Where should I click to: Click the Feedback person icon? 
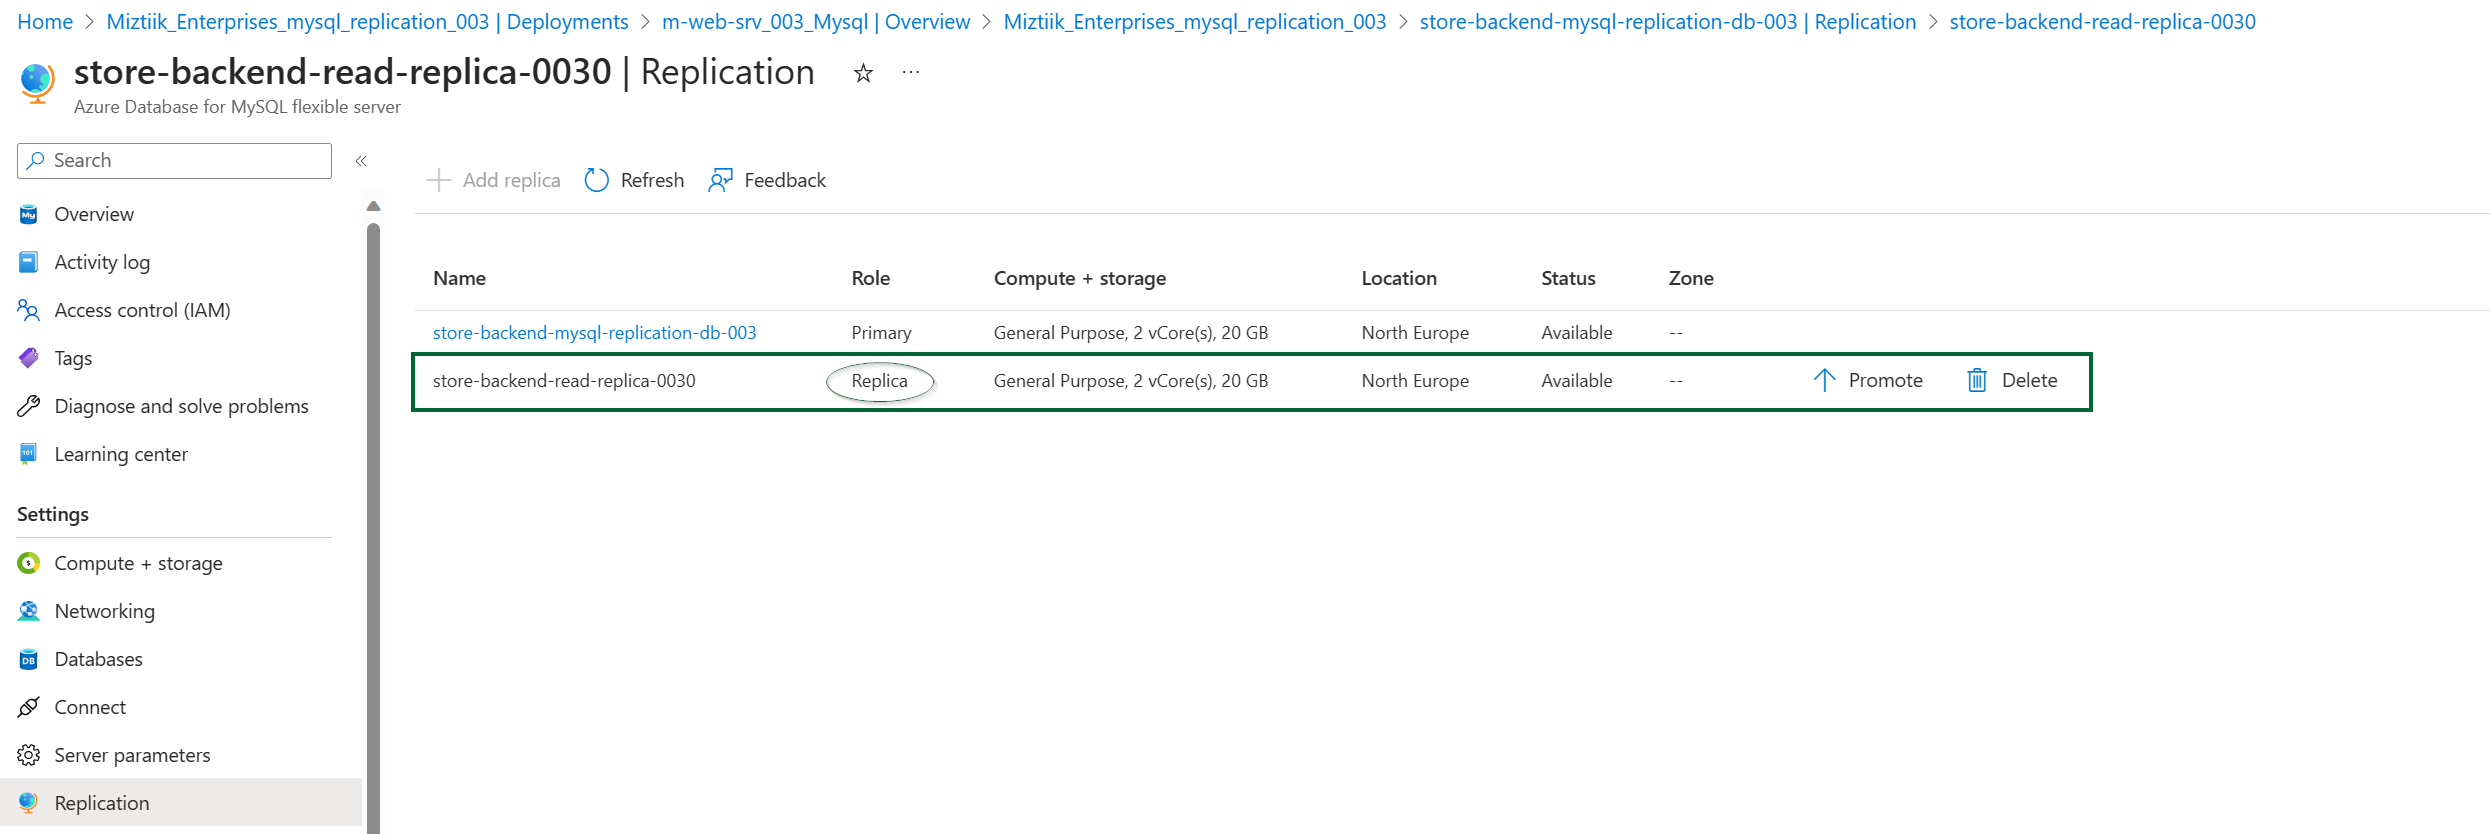(720, 180)
